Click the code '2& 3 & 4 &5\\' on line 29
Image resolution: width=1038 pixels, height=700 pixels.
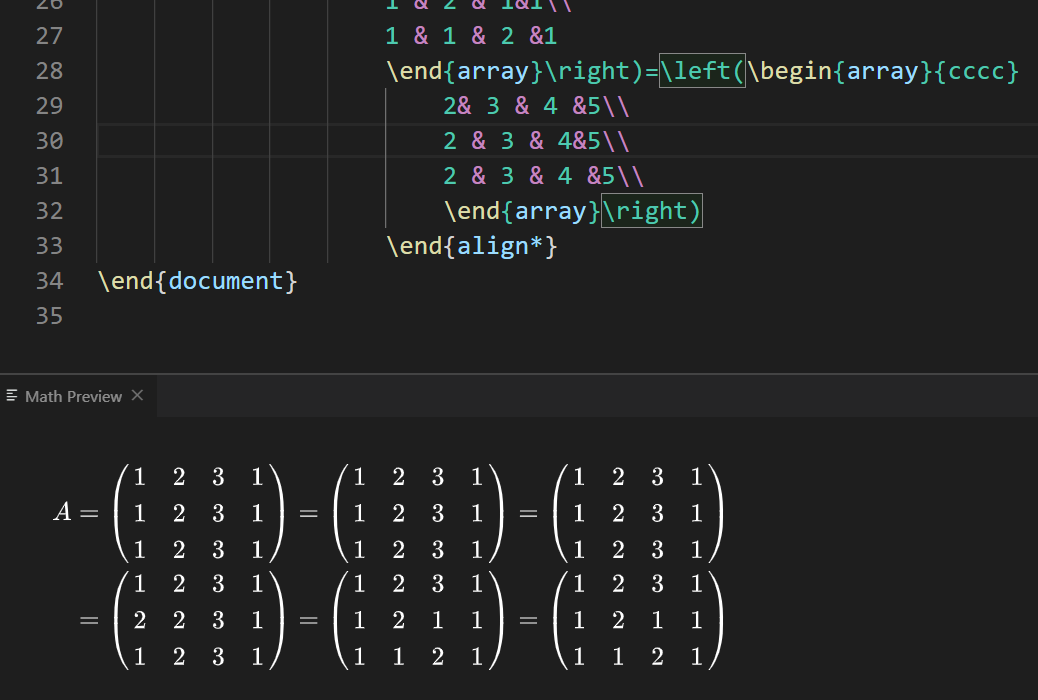click(536, 106)
